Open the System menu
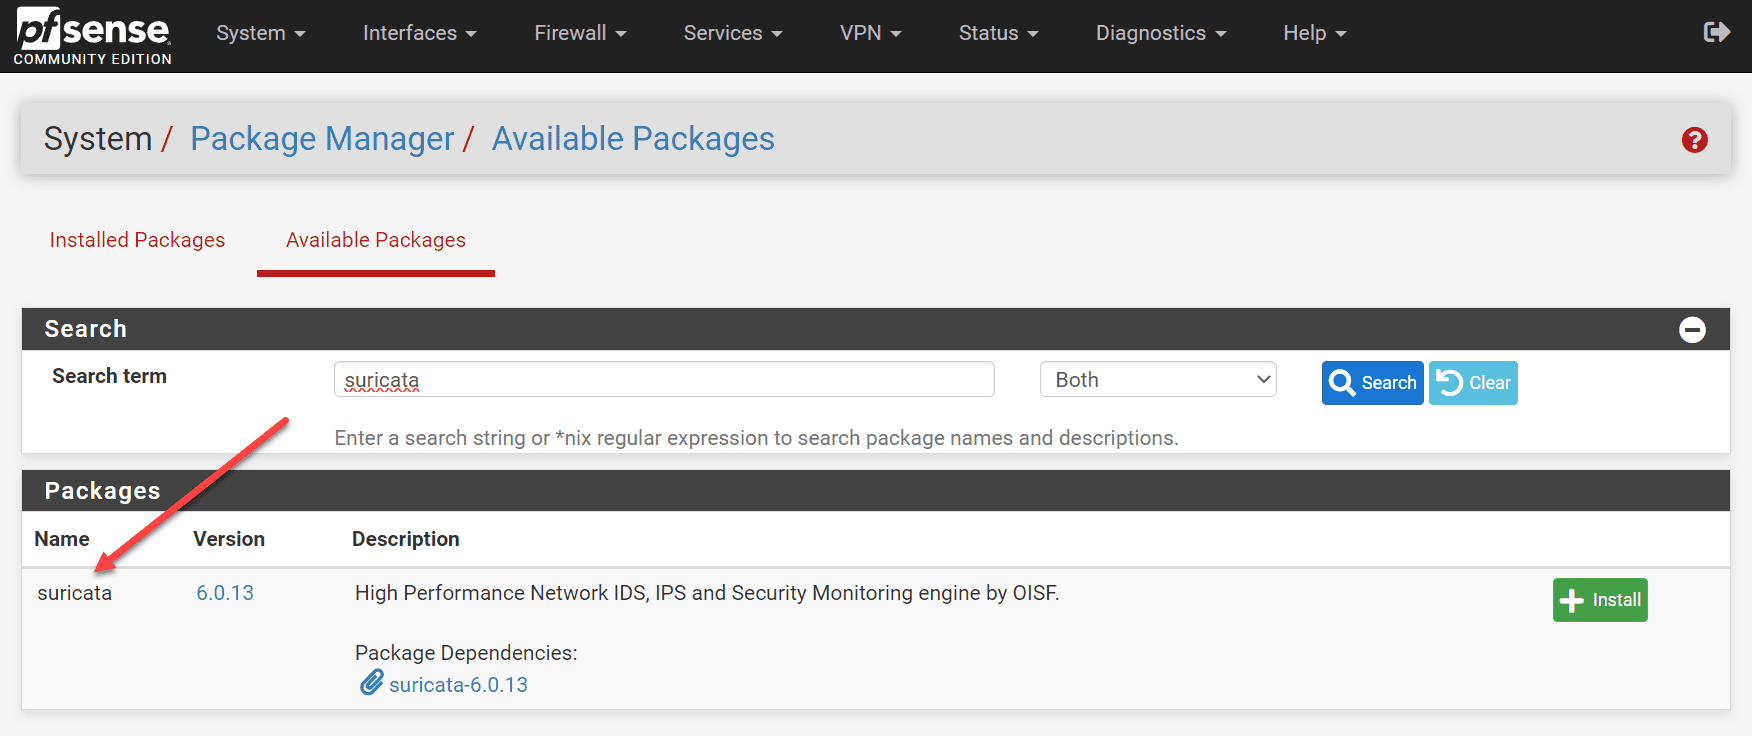This screenshot has width=1752, height=736. tap(260, 33)
